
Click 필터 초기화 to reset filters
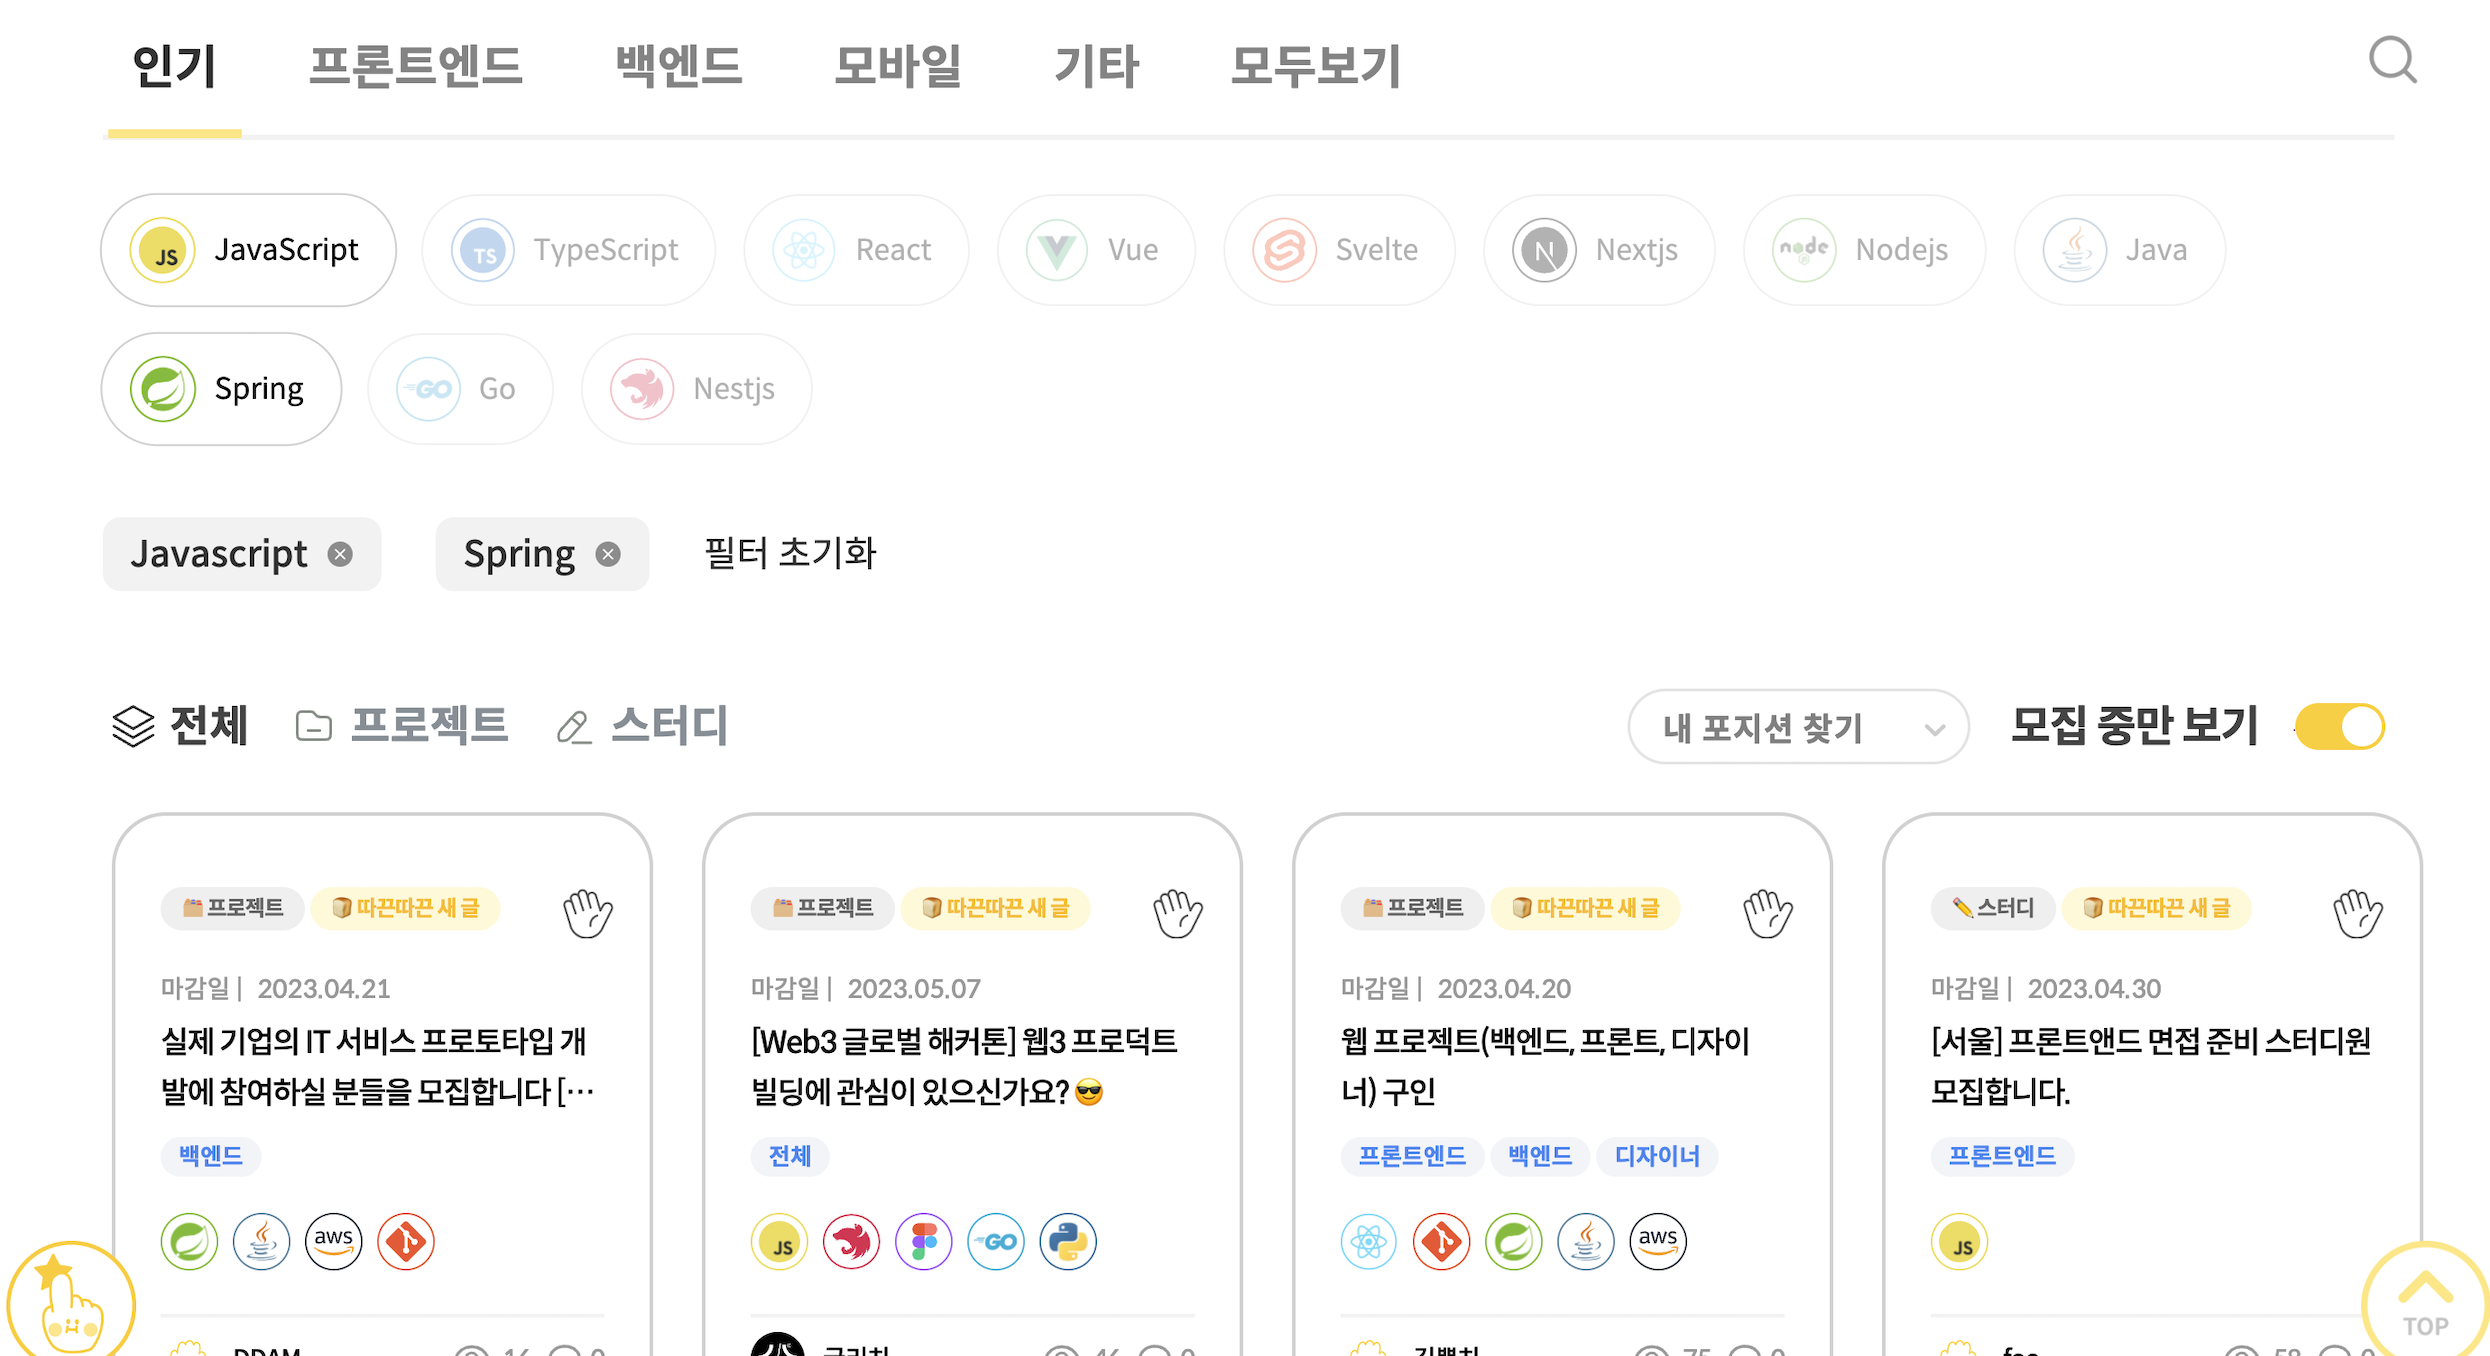[789, 553]
